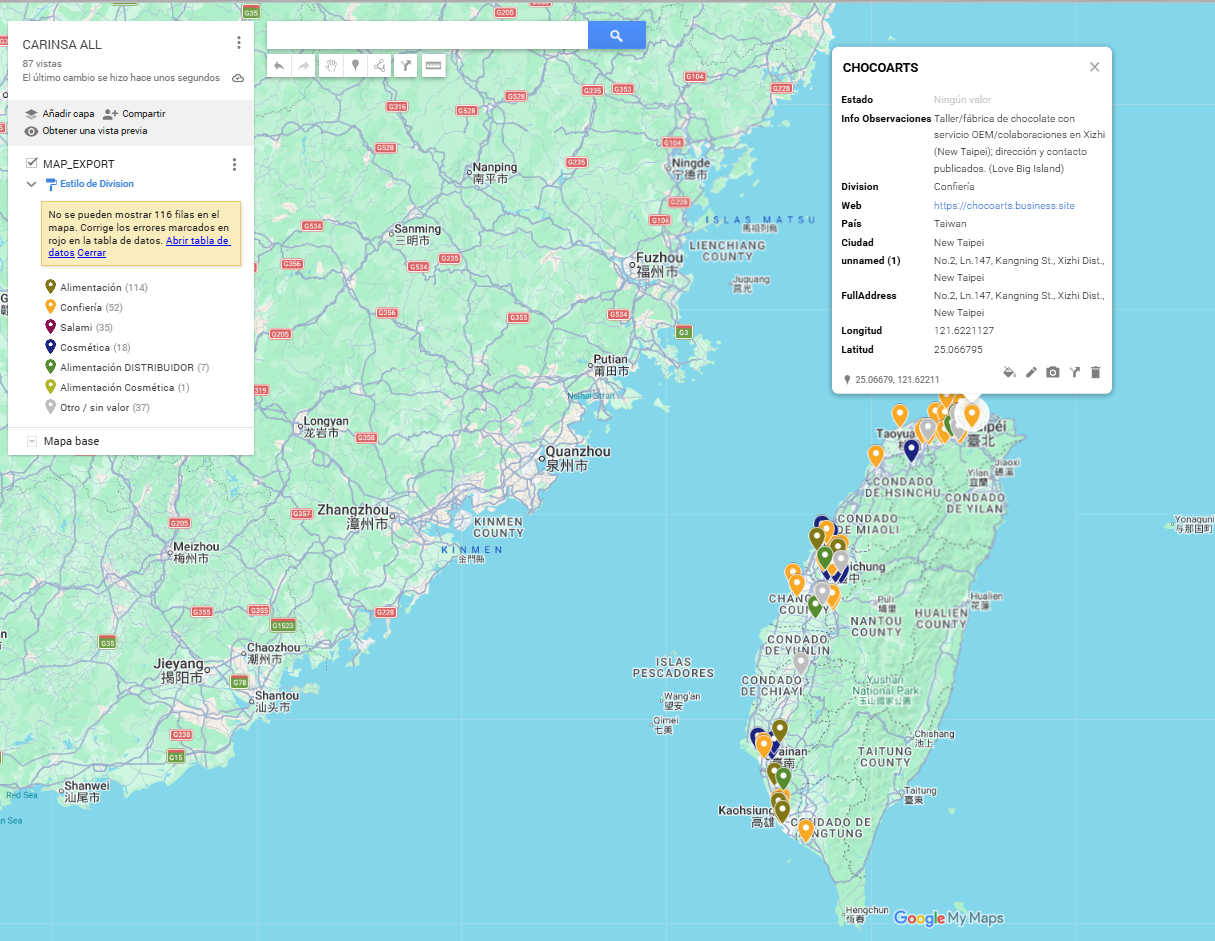Click the orange marker near Taoyuan label

click(900, 414)
